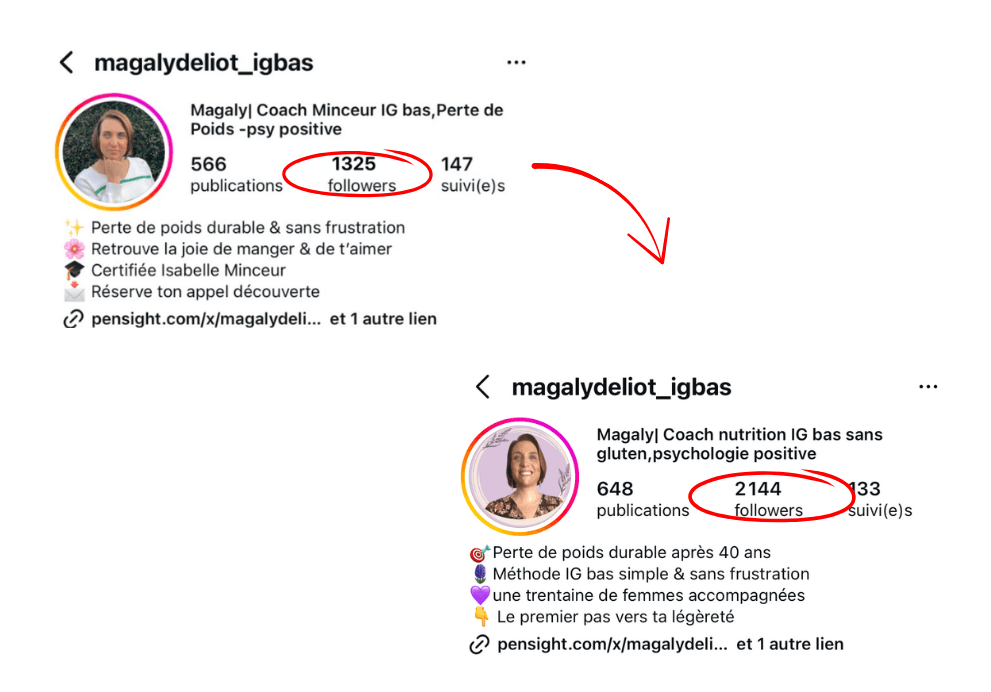Expand 'et 1 autre lien' on bottom profile

(789, 644)
